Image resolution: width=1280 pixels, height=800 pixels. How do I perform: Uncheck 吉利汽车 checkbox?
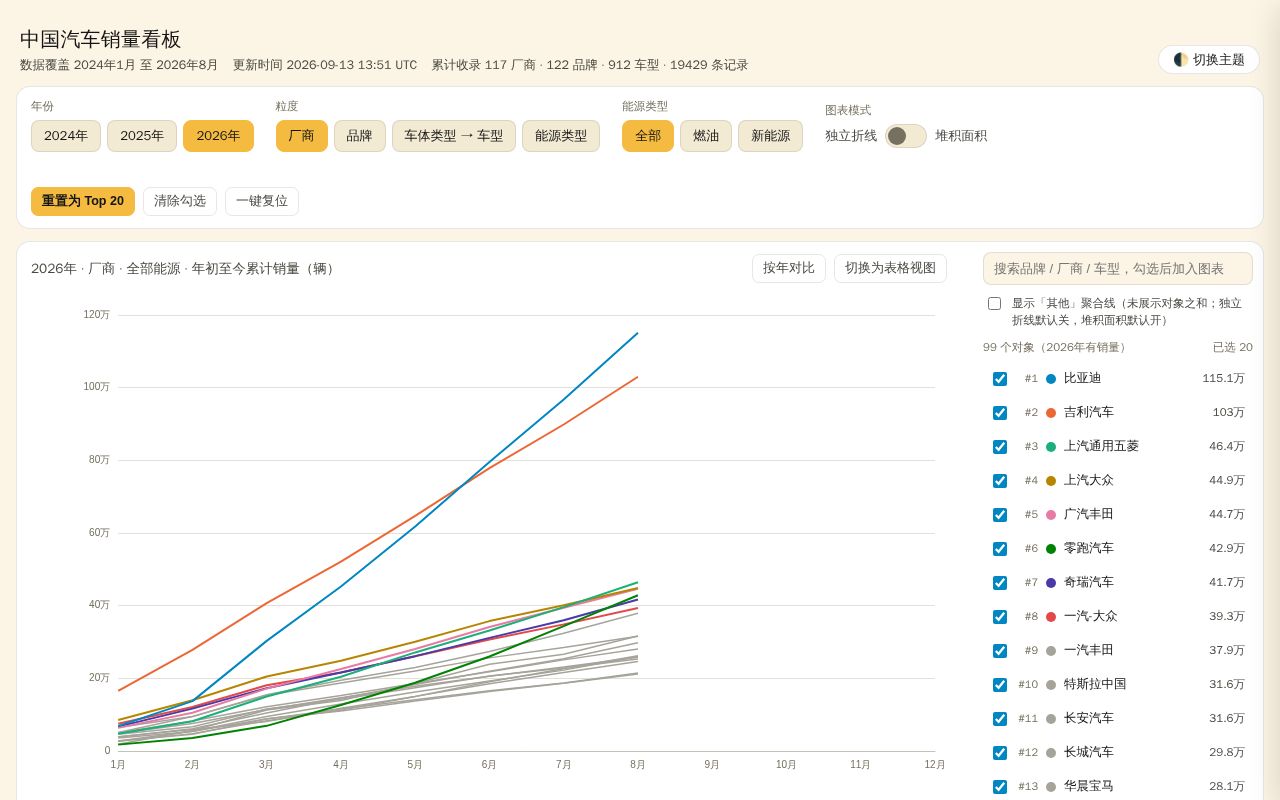tap(1000, 413)
